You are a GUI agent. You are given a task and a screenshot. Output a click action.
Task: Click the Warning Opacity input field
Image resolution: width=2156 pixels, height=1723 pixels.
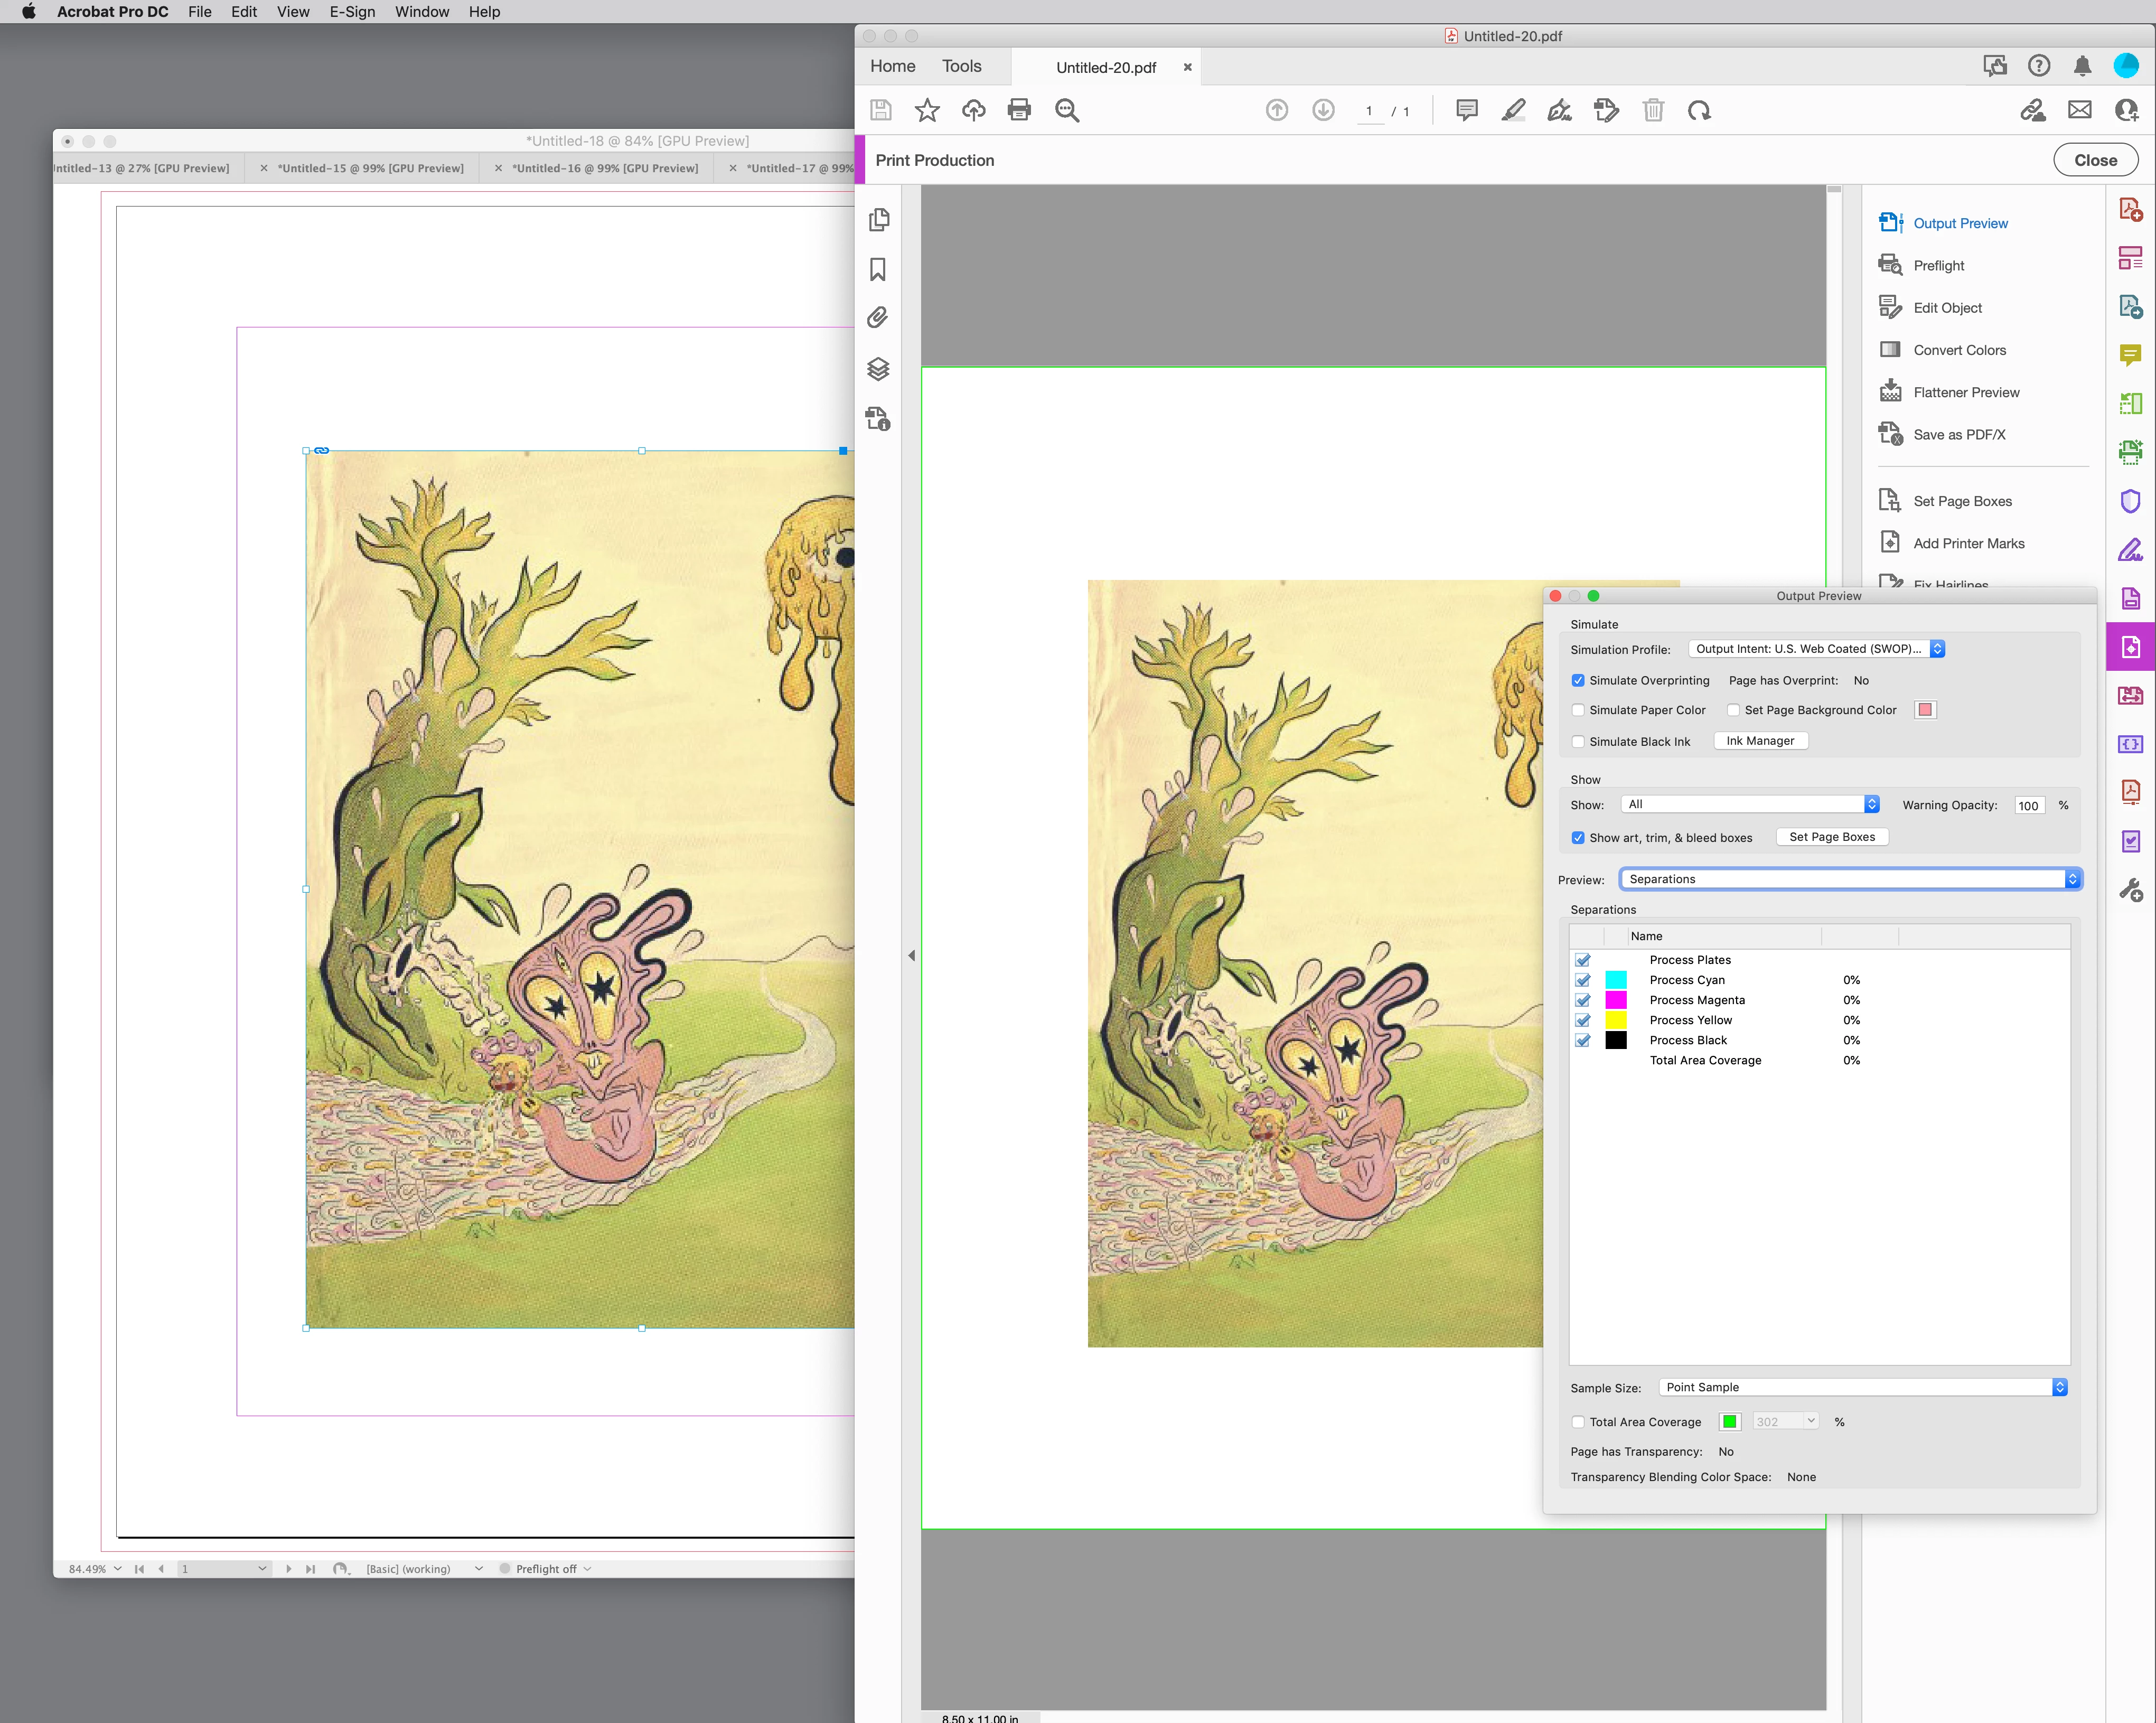point(2029,806)
